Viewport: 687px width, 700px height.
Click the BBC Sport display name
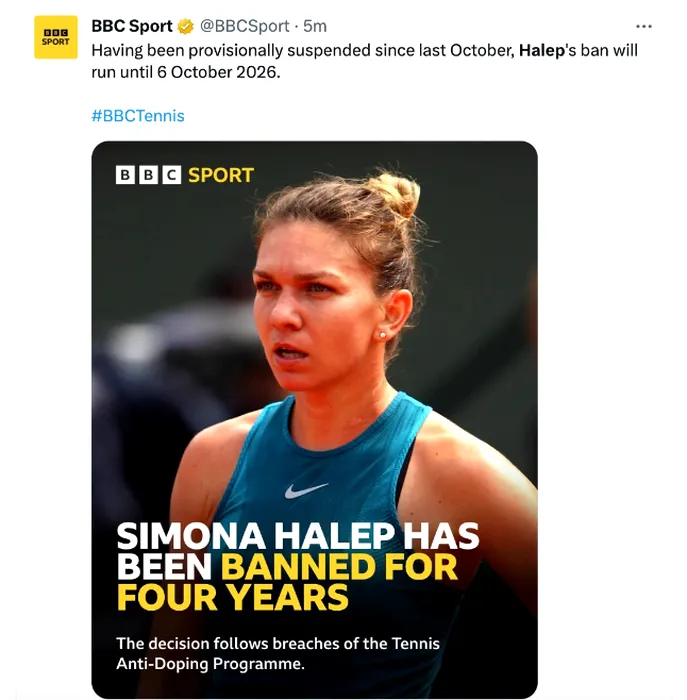(132, 26)
